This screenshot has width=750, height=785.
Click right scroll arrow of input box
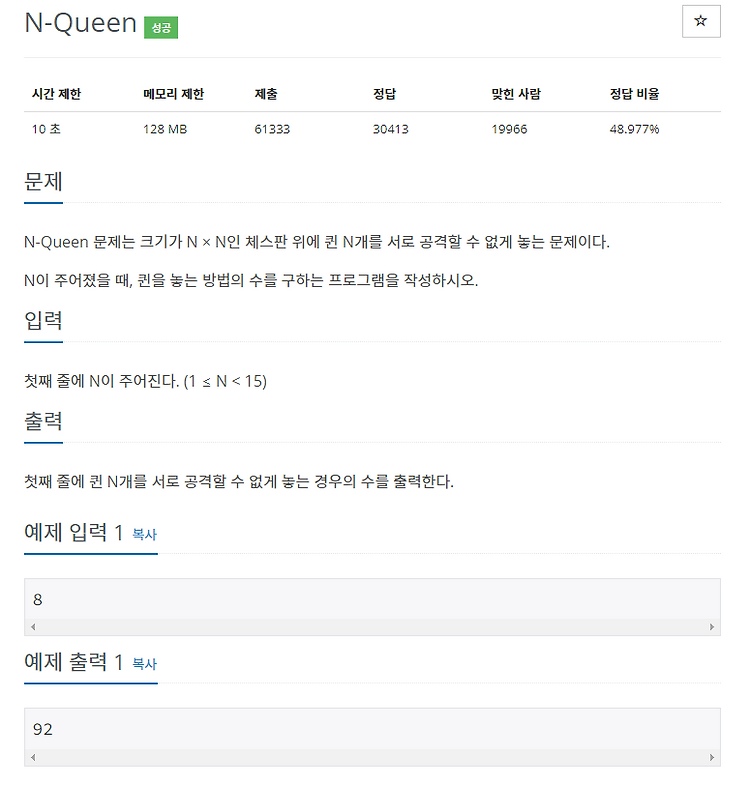click(711, 627)
